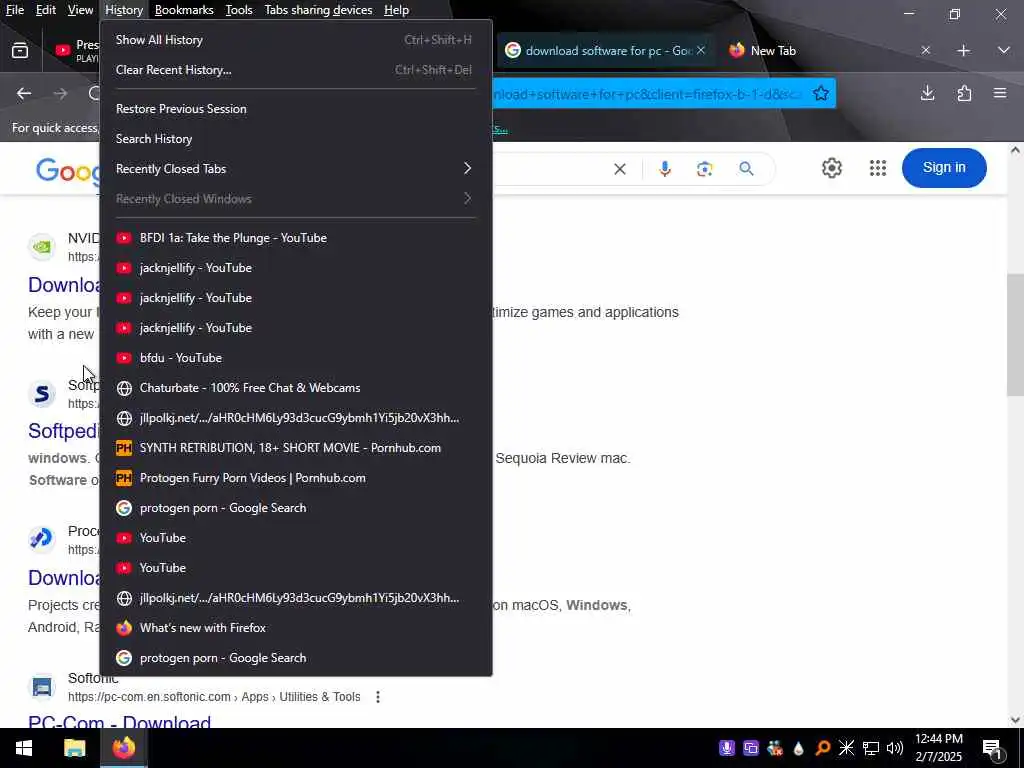Viewport: 1024px width, 768px height.
Task: Open the taskbar clock and date
Action: 938,748
